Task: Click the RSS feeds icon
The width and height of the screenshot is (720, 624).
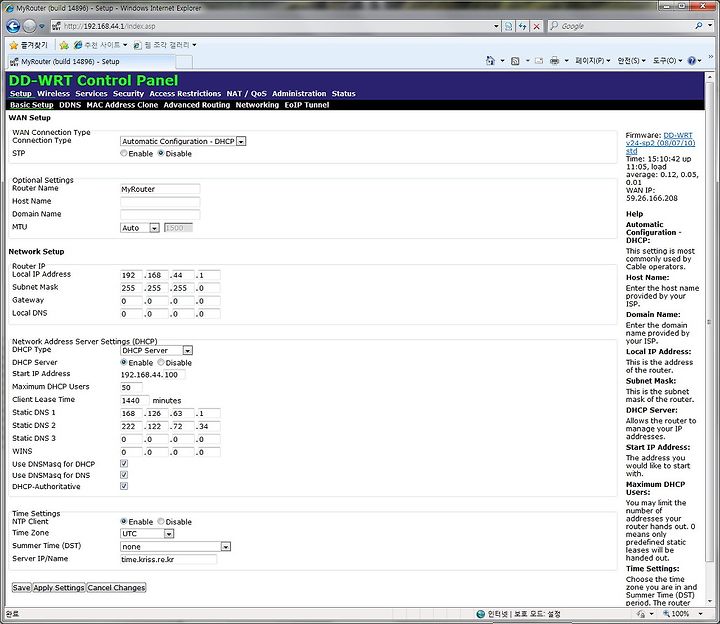Action: click(x=515, y=61)
